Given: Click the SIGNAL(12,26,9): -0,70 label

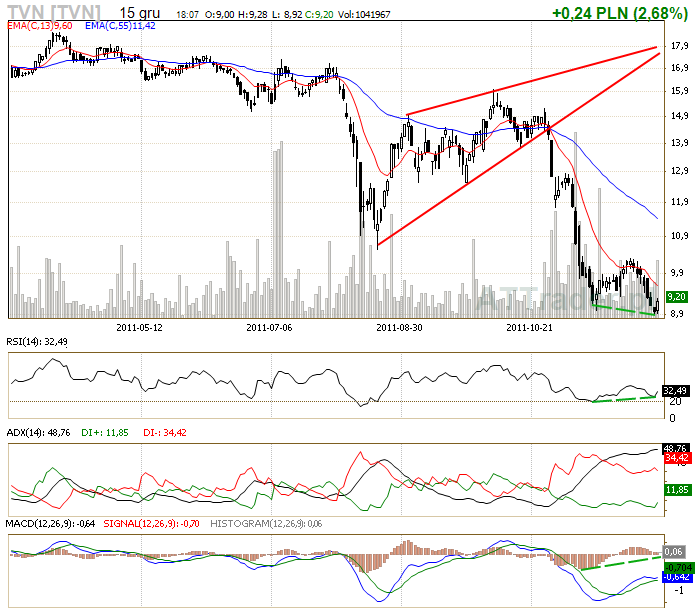Looking at the screenshot, I should (151, 524).
